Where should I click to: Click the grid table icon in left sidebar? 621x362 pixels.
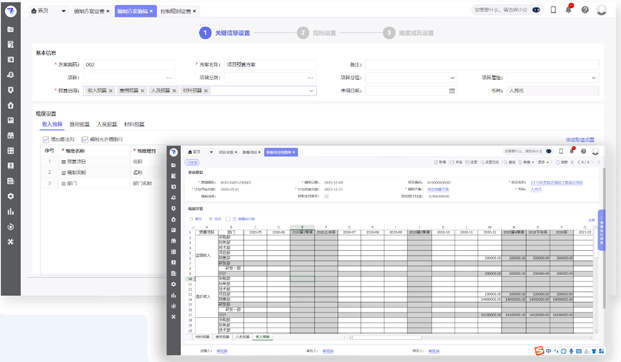click(11, 151)
